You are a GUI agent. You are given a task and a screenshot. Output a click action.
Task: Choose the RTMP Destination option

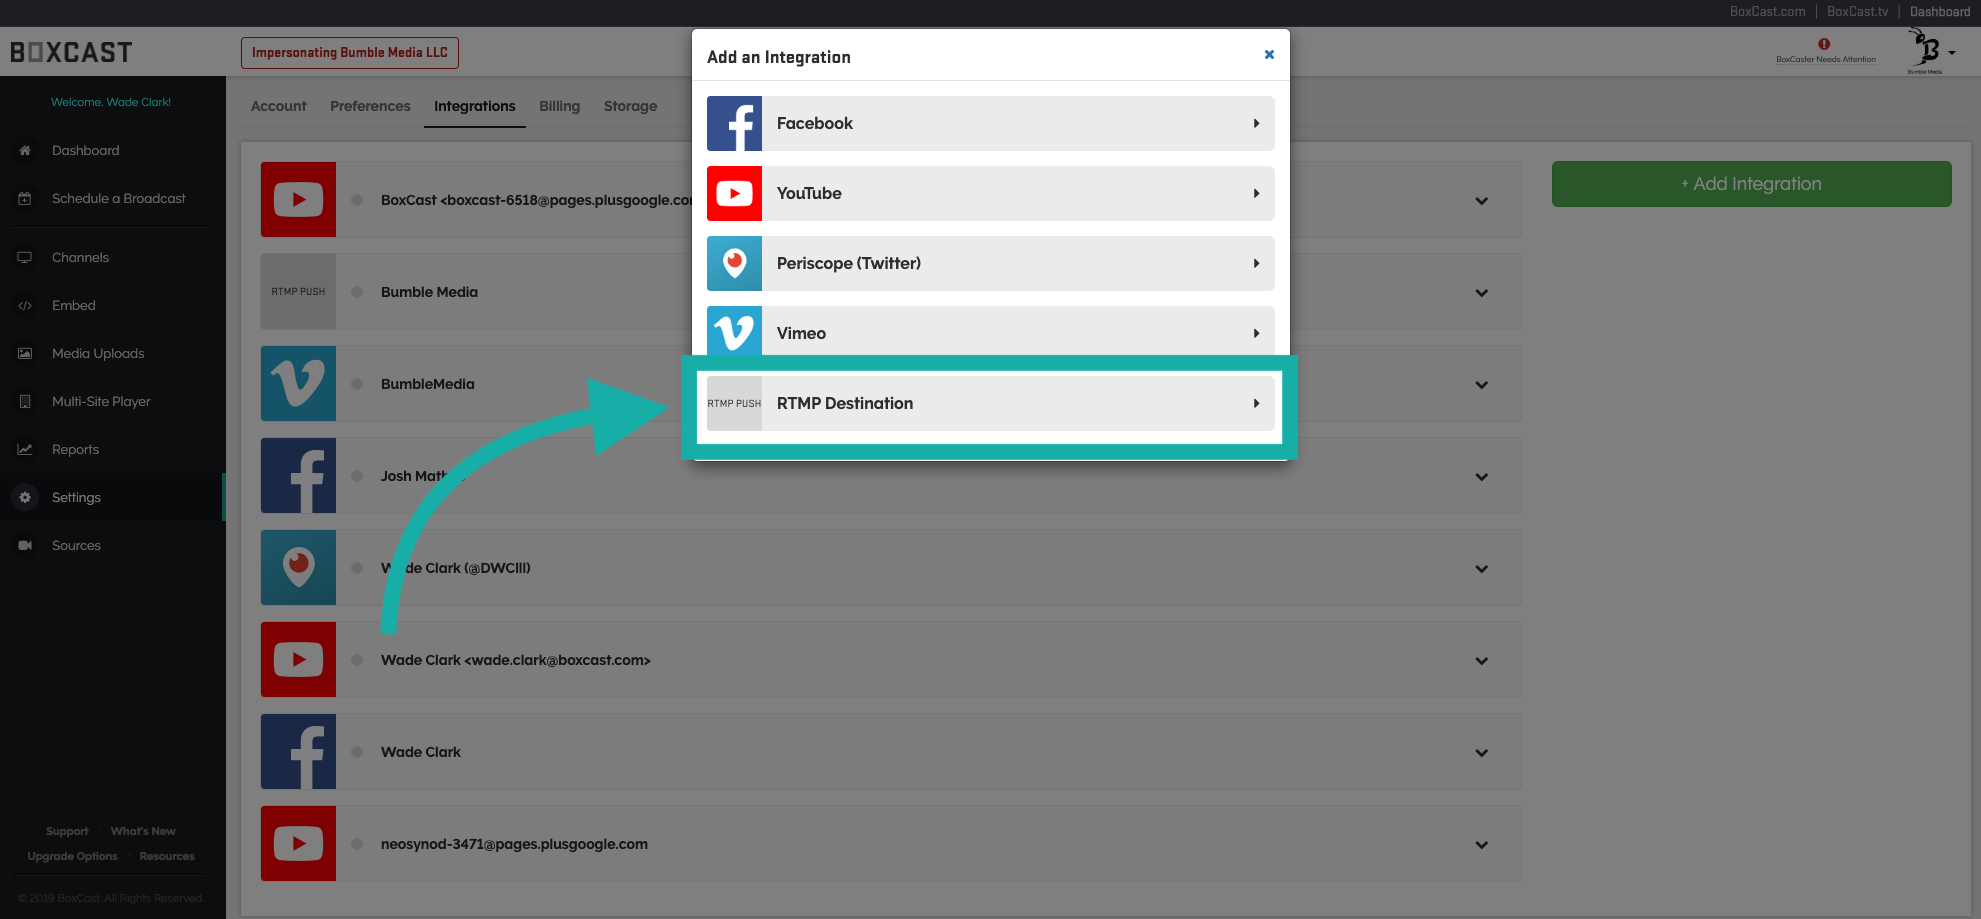tap(989, 404)
